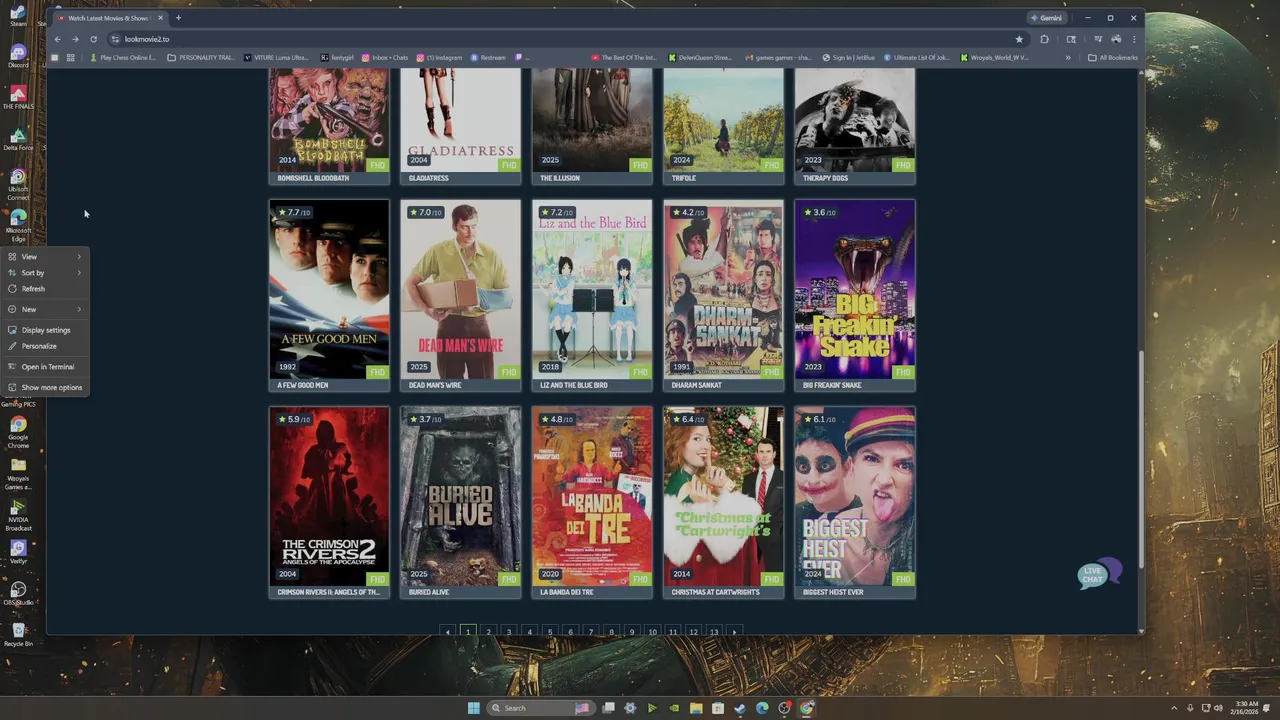Click Christmas at Cartwright's title
The image size is (1280, 720).
pos(715,592)
